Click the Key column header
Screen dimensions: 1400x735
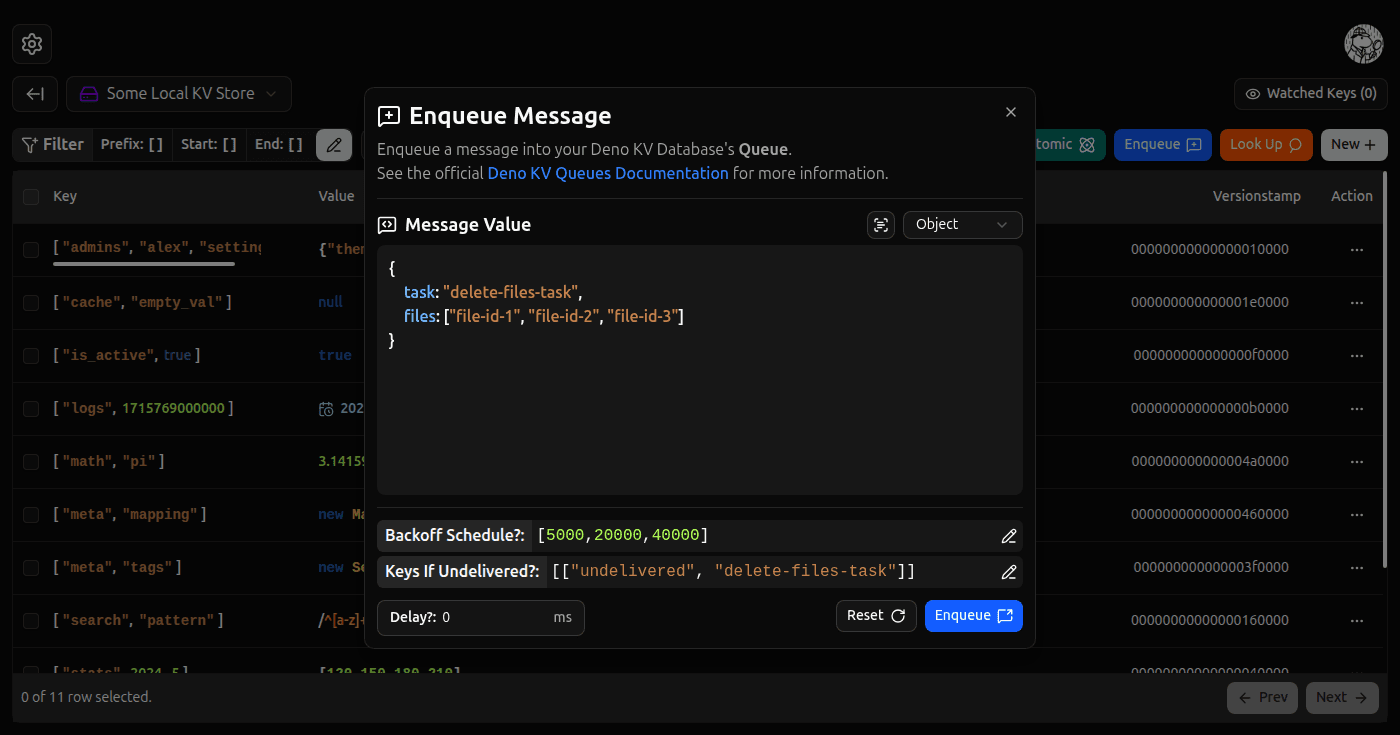coord(65,197)
